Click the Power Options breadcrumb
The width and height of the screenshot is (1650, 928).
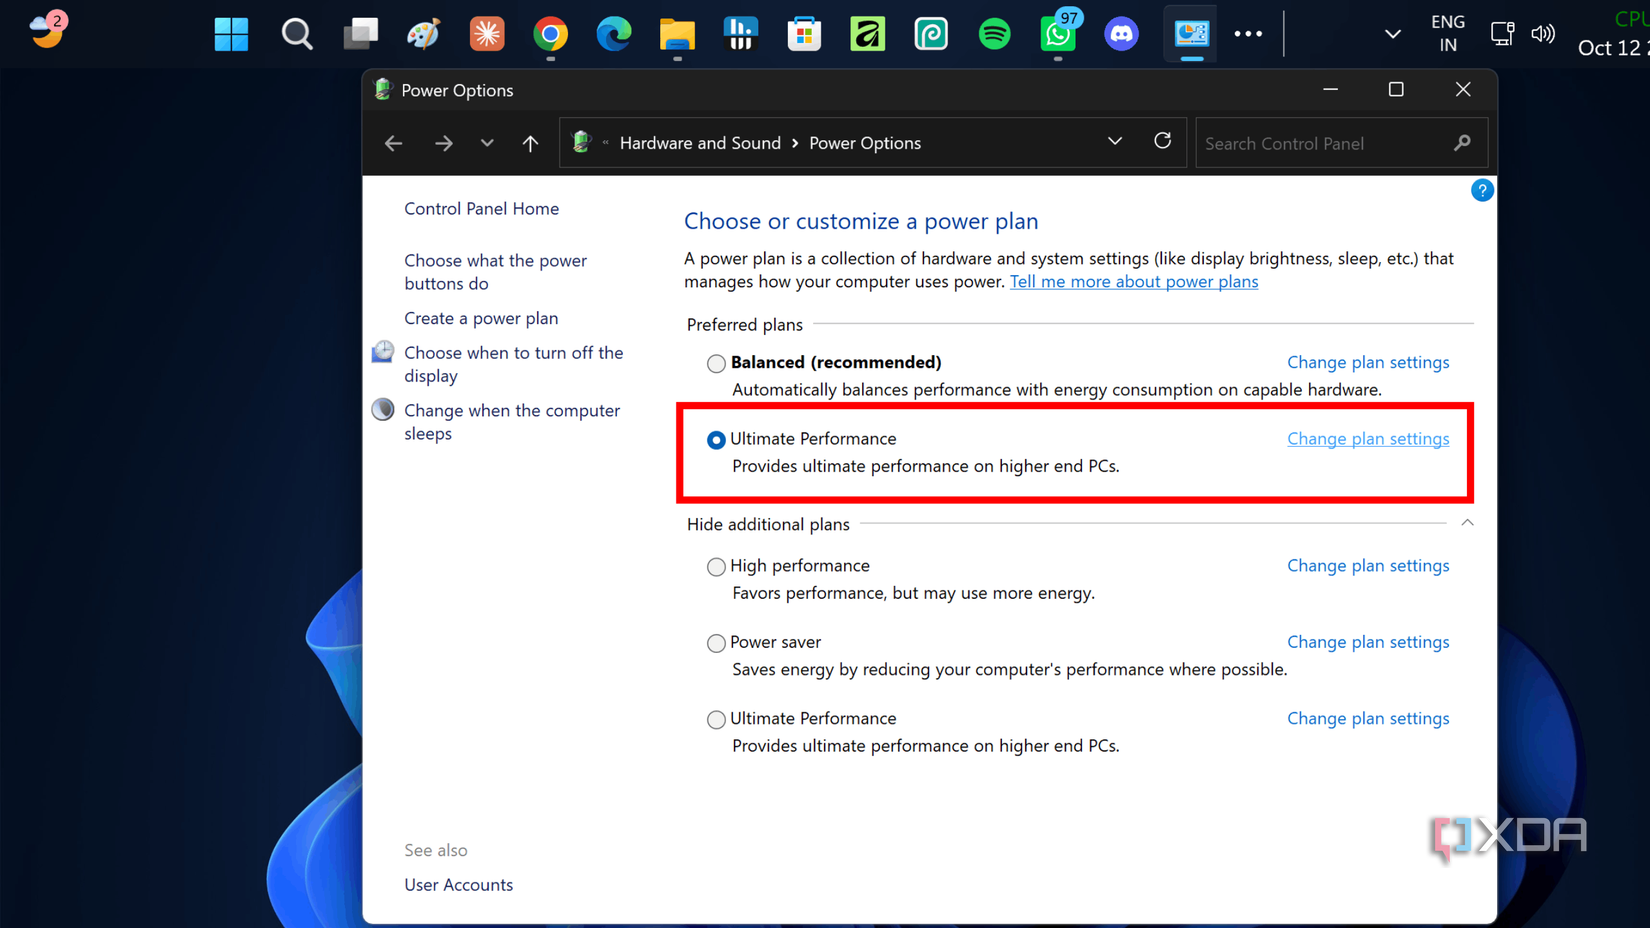pos(865,143)
